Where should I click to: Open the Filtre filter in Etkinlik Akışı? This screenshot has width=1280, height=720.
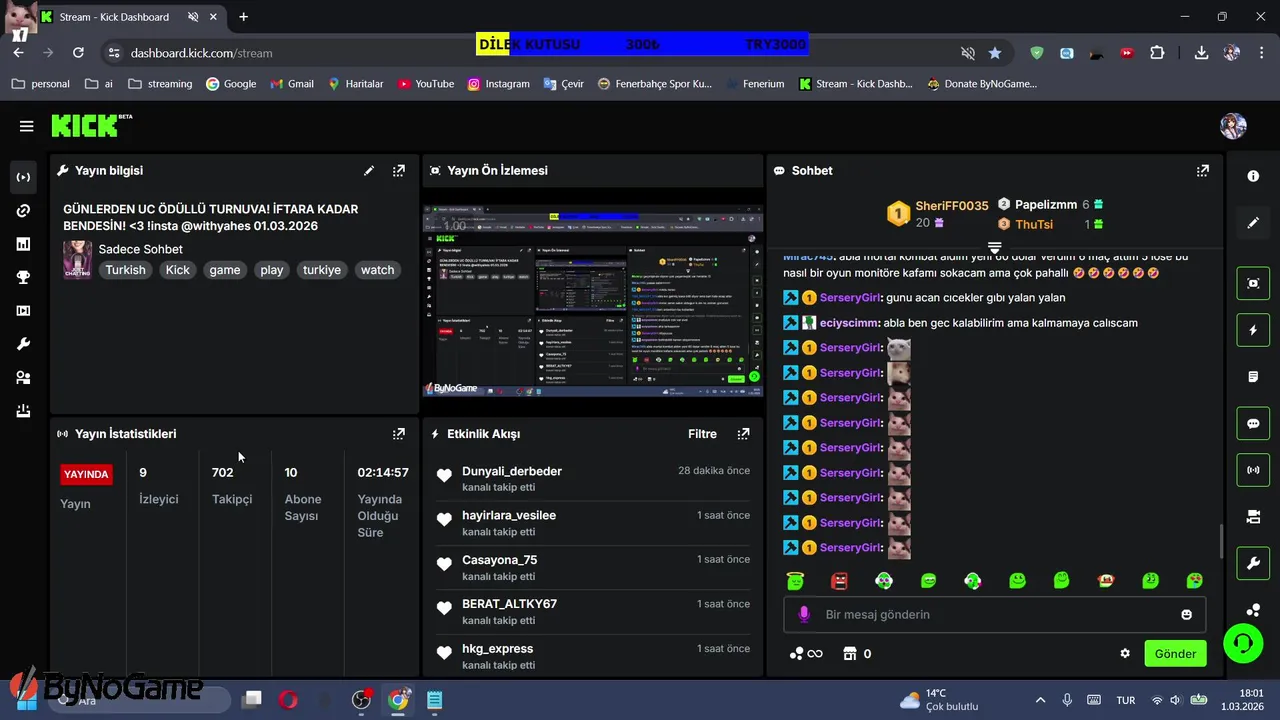click(x=702, y=434)
